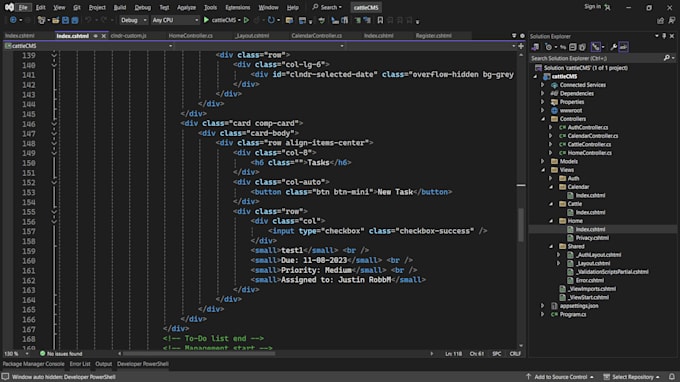Click the Hot Reload restart icon
The image size is (680, 382).
point(271,20)
